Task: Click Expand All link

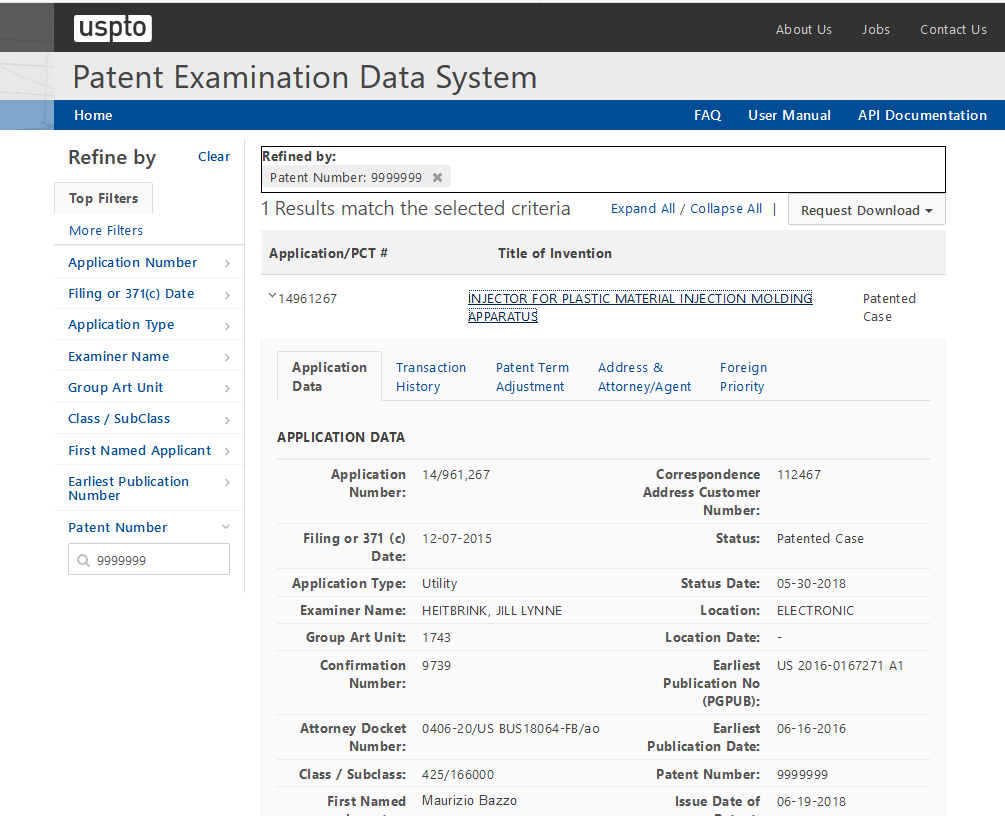Action: (x=643, y=209)
